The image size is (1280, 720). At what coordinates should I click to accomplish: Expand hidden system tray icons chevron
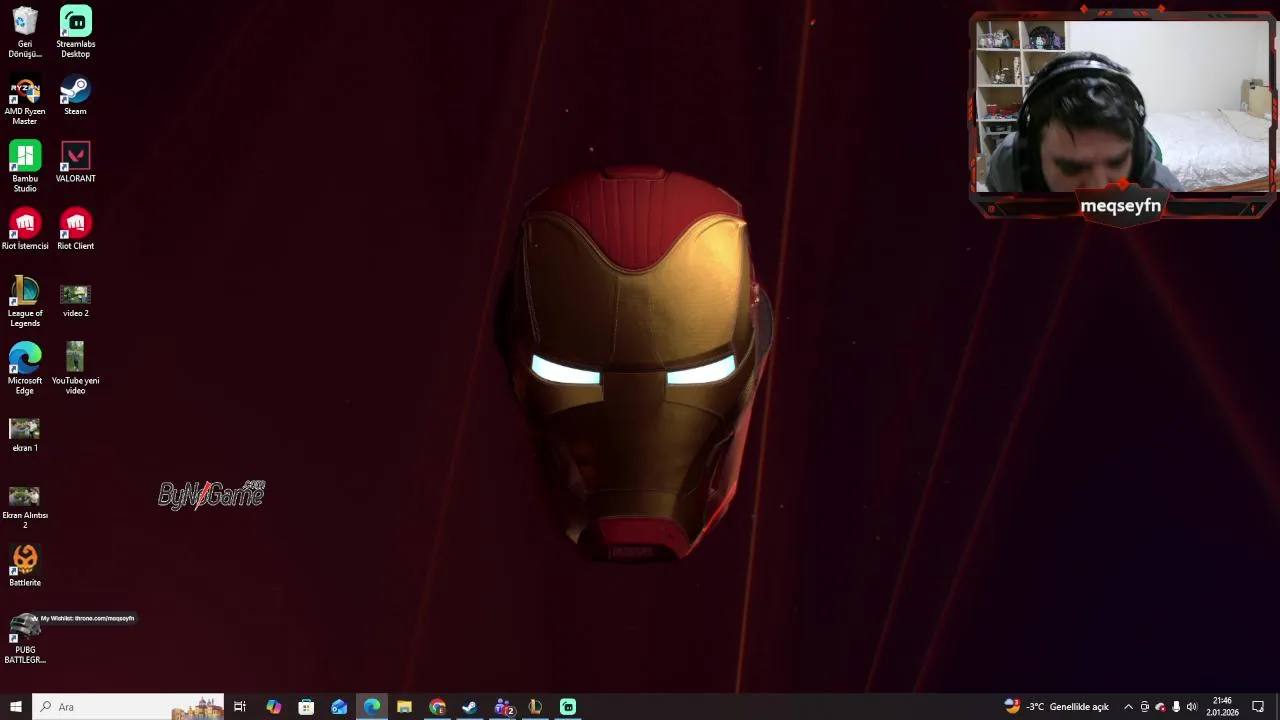coord(1129,707)
